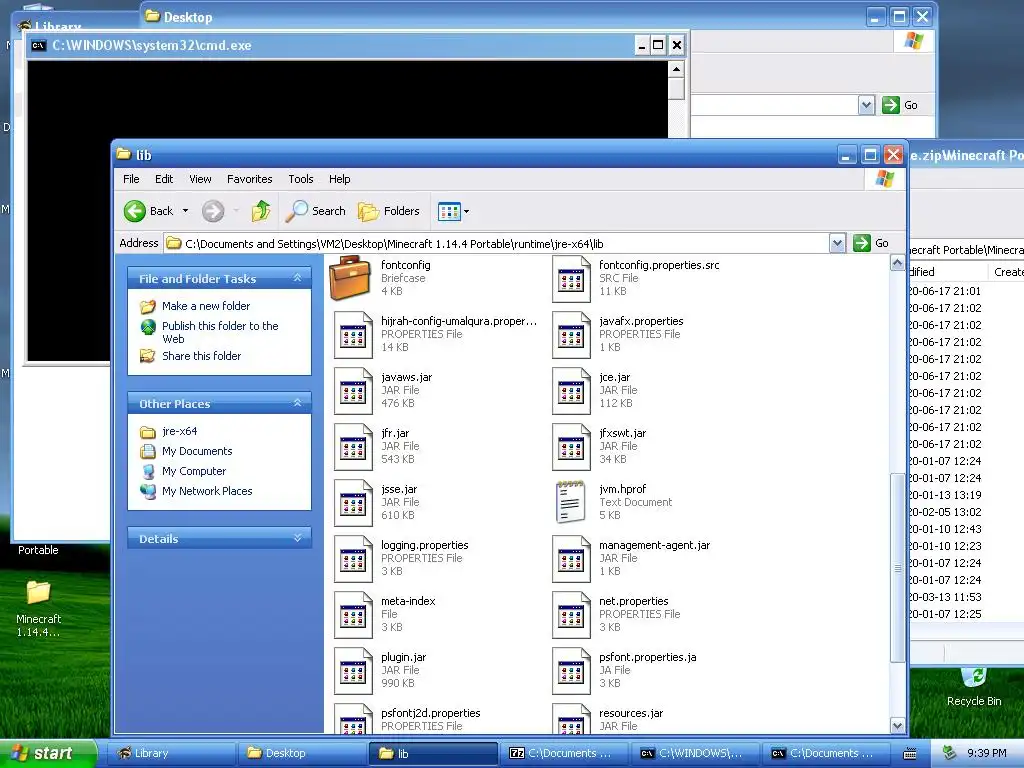Open Search in the lib window
This screenshot has width=1024, height=768.
click(317, 211)
